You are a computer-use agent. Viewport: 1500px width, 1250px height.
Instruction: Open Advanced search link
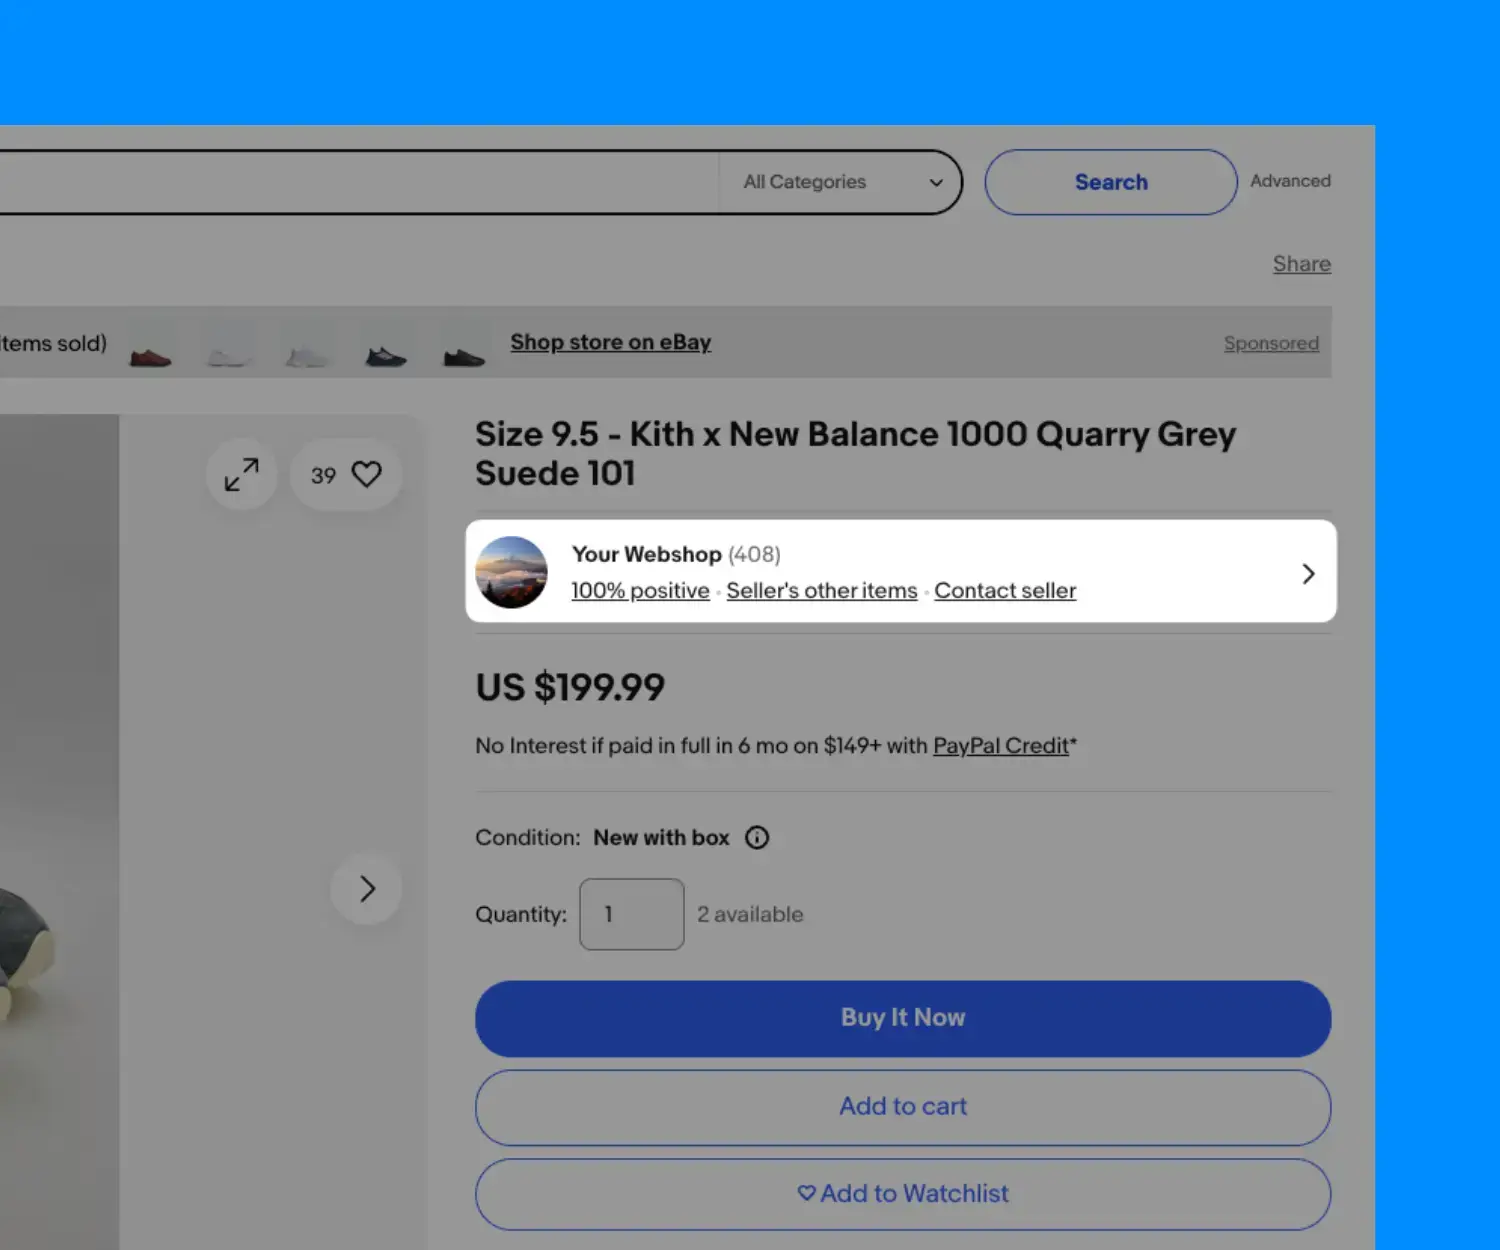point(1290,181)
